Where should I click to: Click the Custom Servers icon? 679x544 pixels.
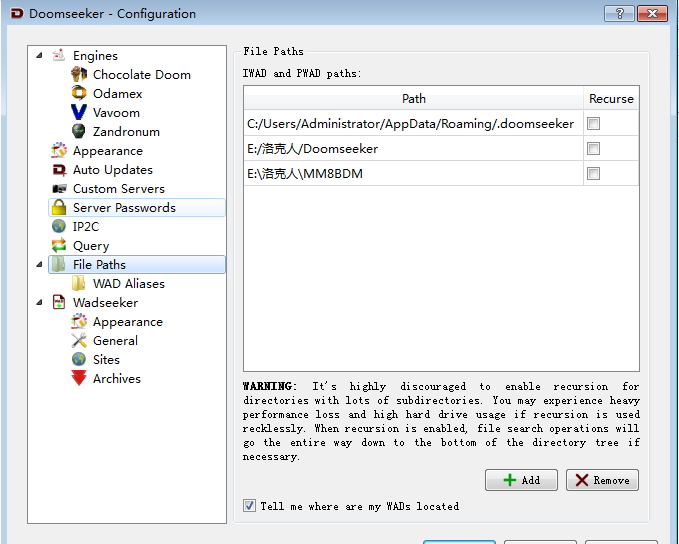pos(58,188)
